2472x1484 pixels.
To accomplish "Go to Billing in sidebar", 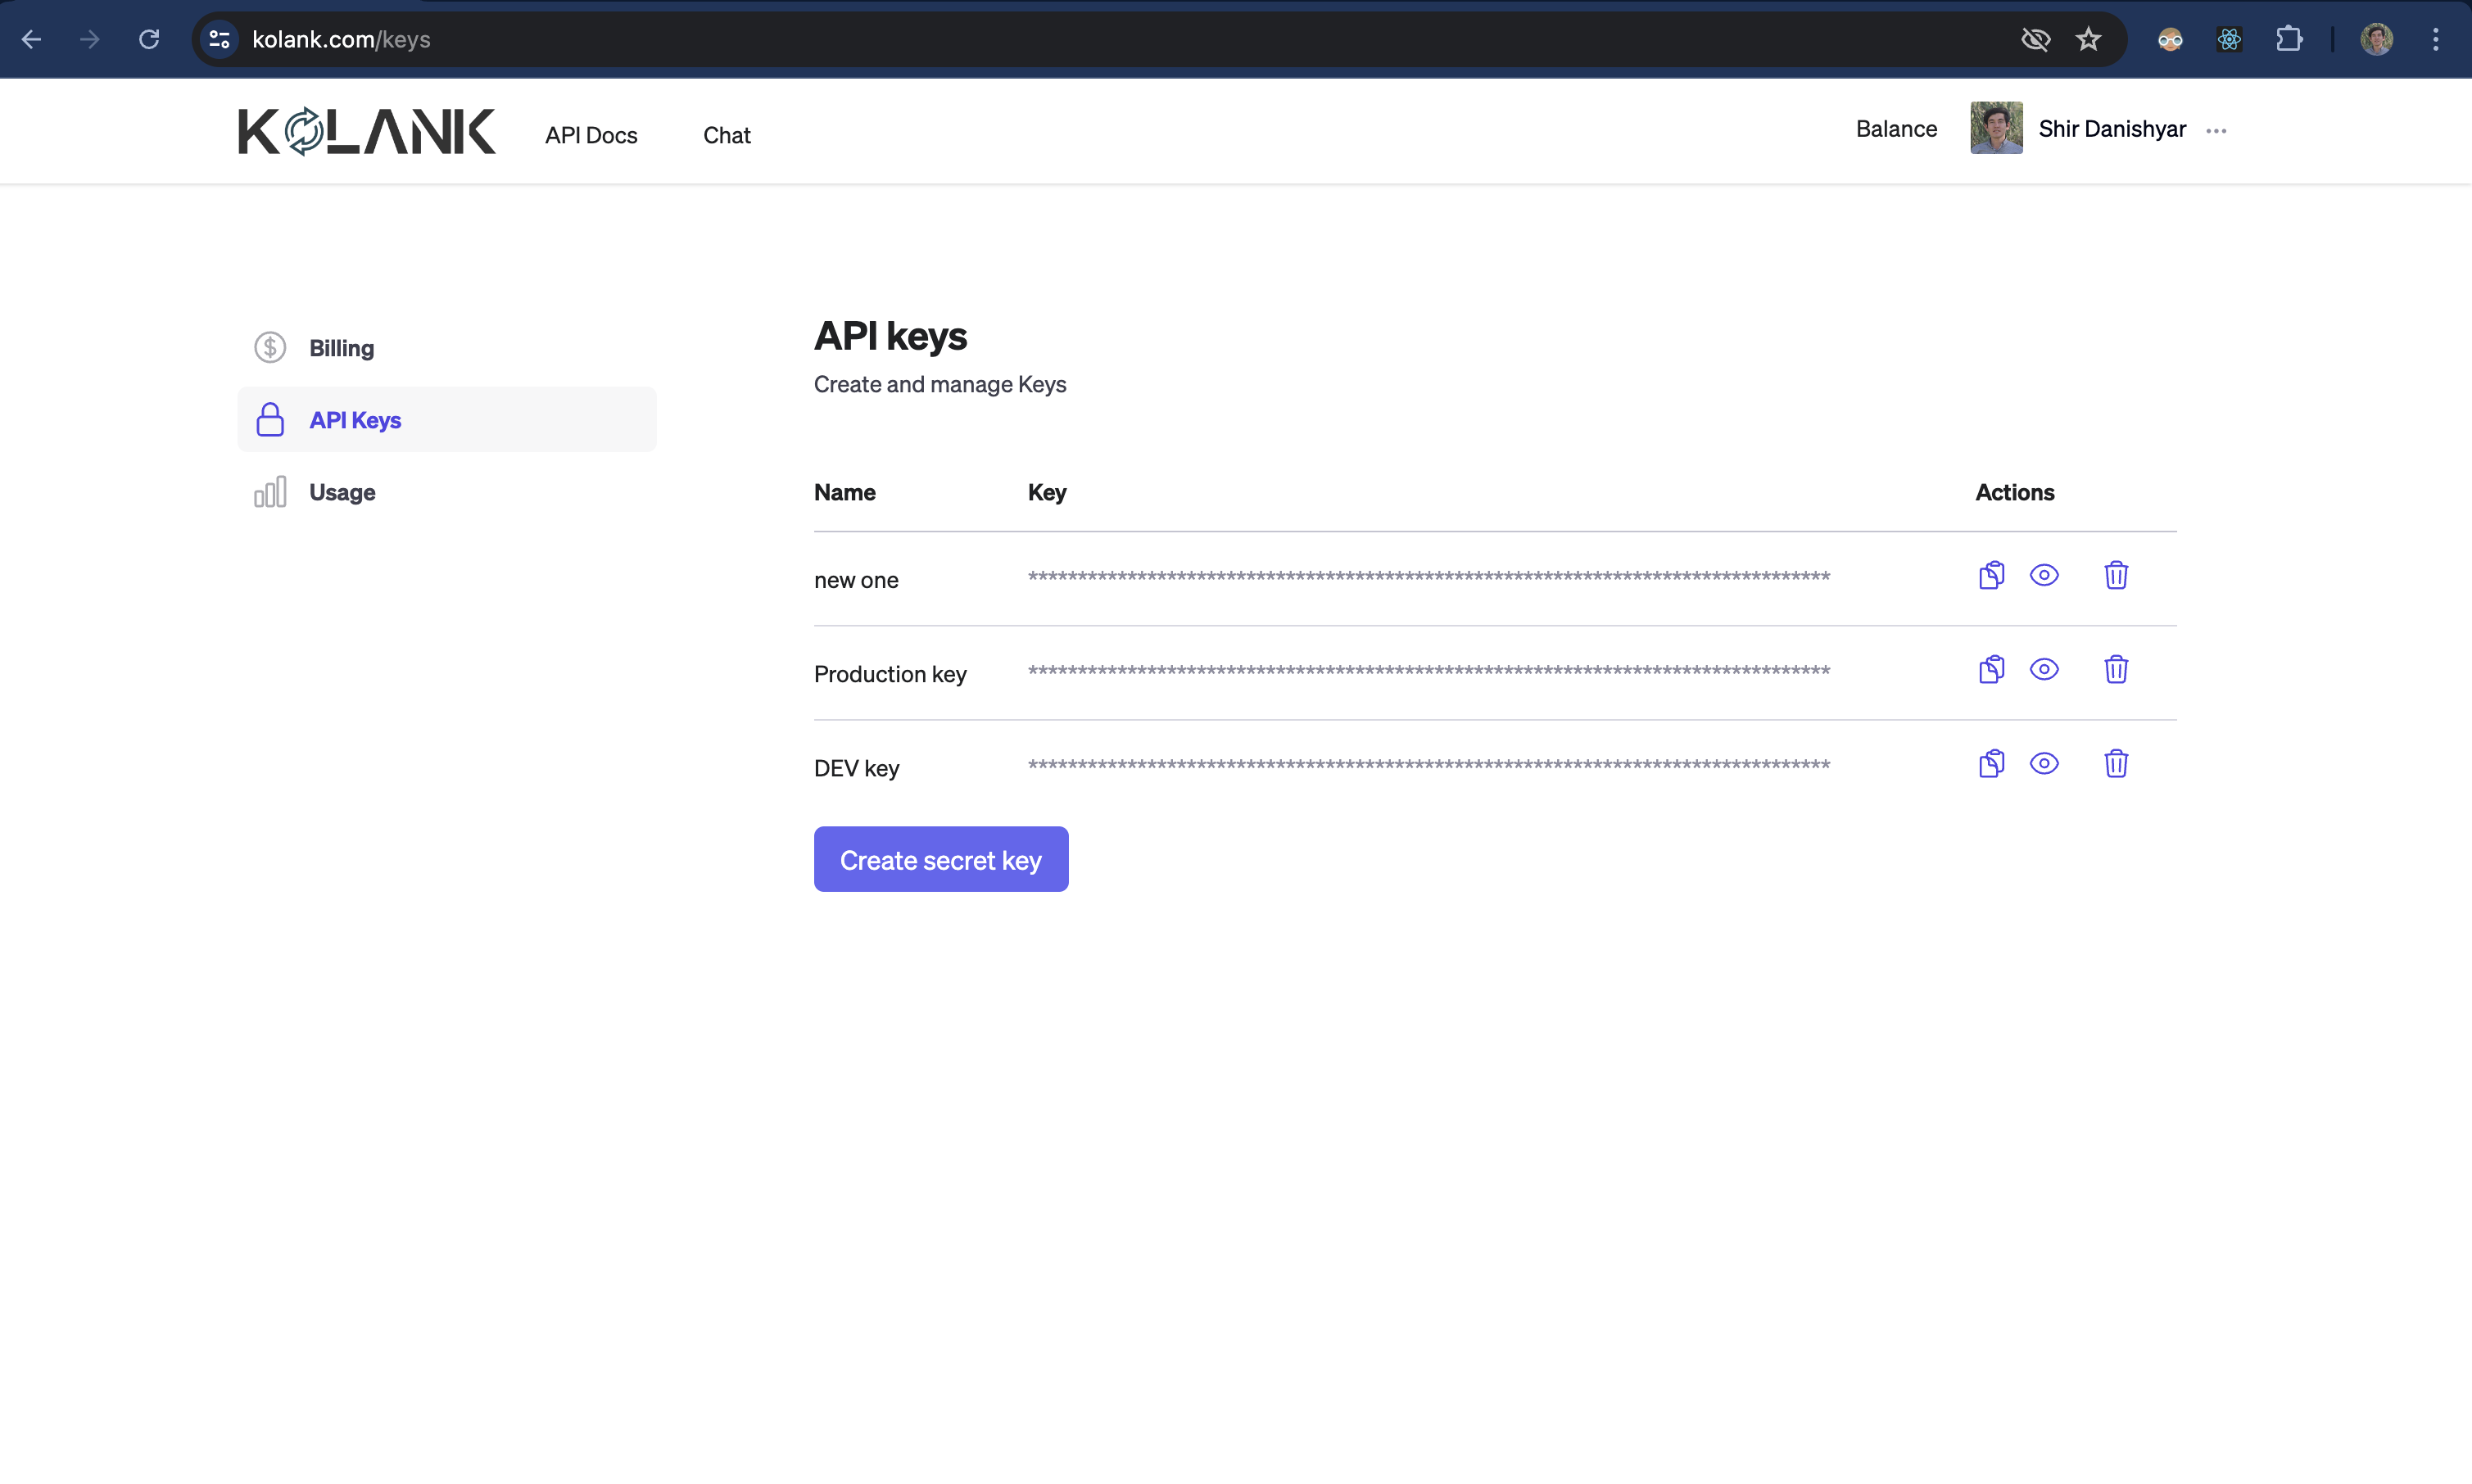I will (x=341, y=348).
